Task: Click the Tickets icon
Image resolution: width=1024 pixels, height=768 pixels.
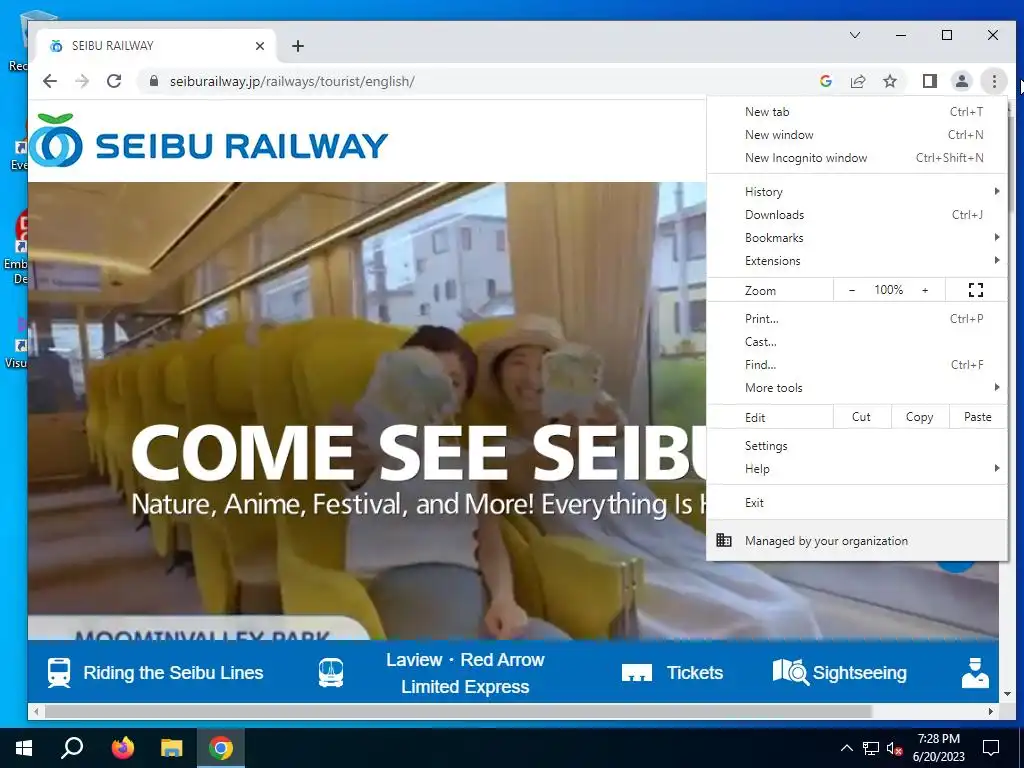Action: pos(637,673)
